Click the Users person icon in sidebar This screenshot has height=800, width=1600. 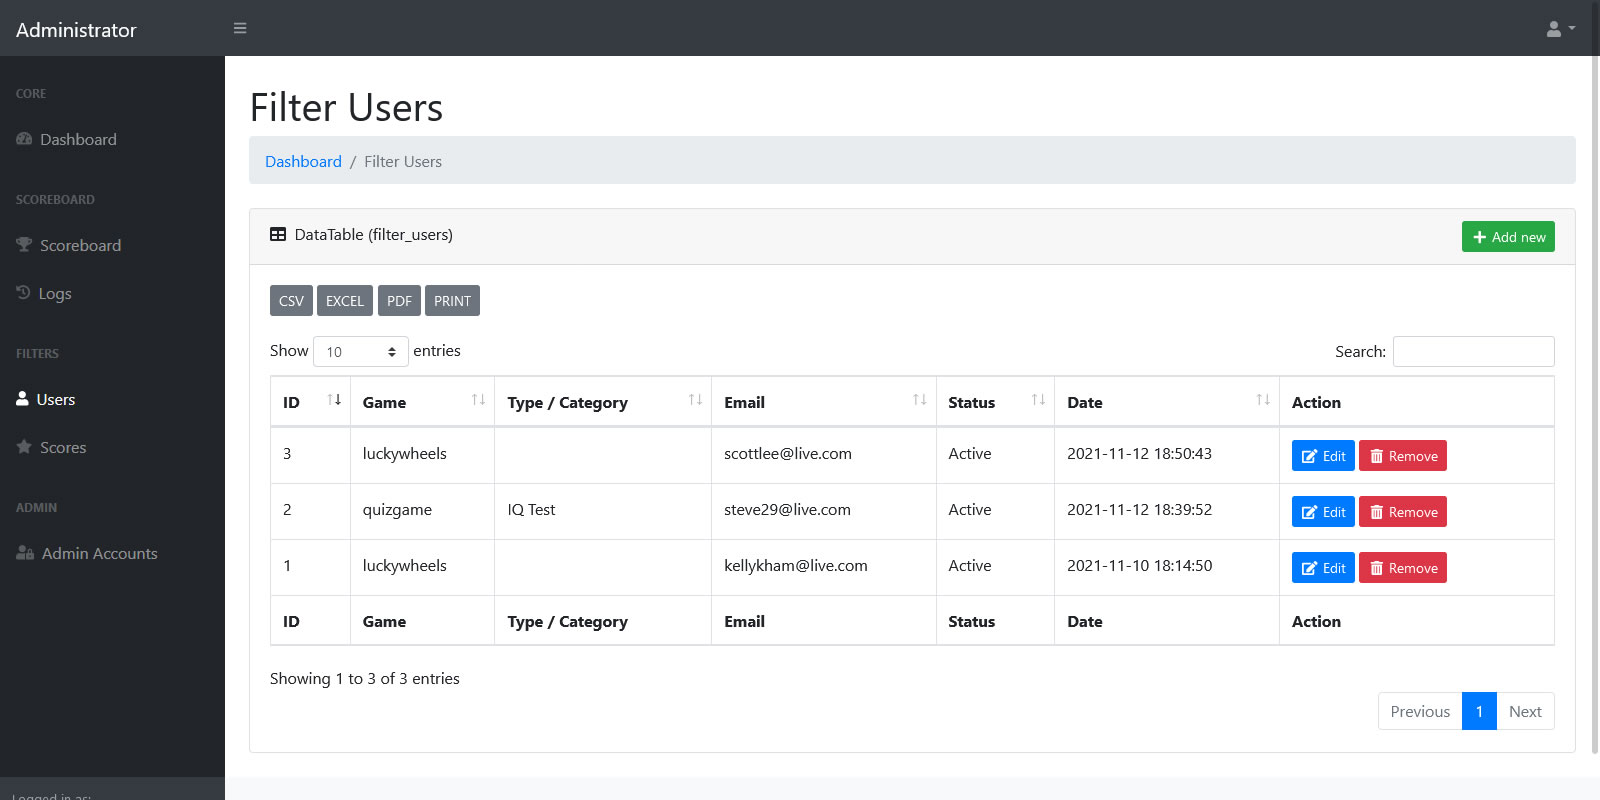(x=23, y=399)
